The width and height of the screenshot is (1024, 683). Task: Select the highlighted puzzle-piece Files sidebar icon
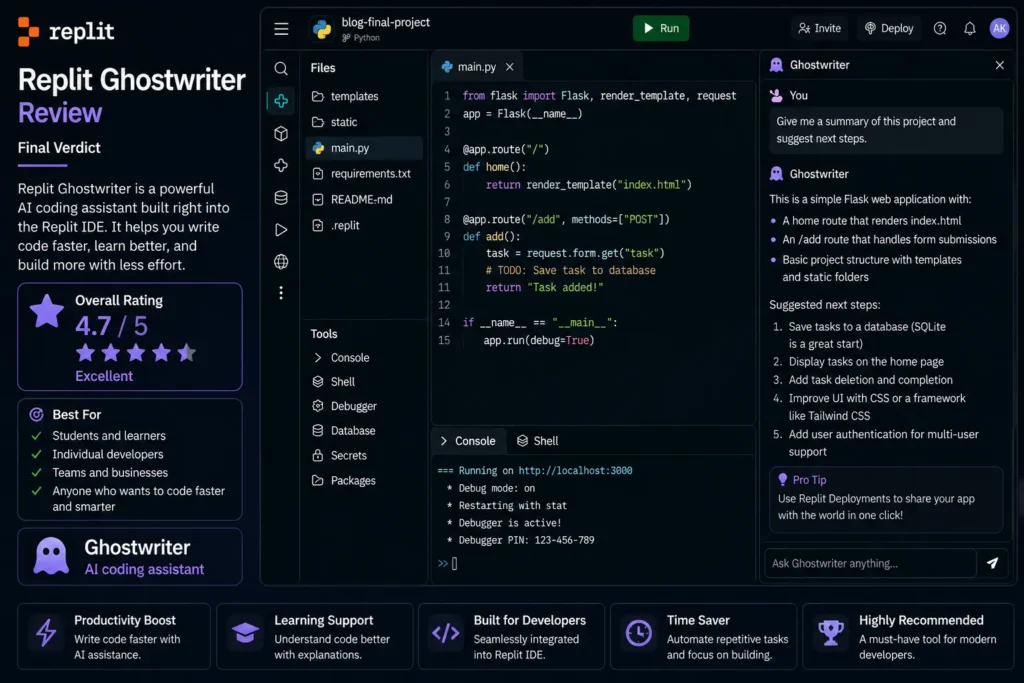pos(281,101)
